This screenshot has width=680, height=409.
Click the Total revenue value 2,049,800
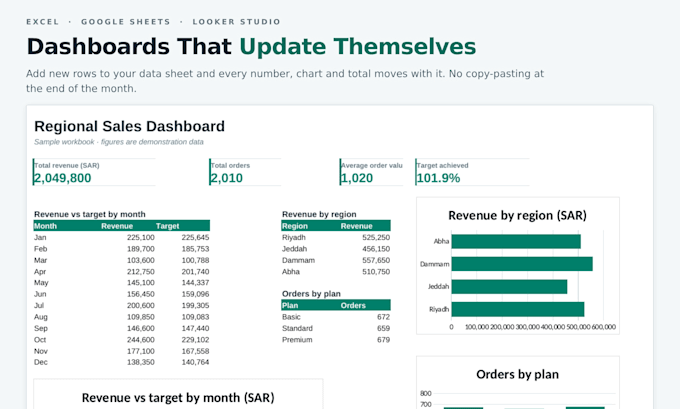pyautogui.click(x=63, y=178)
